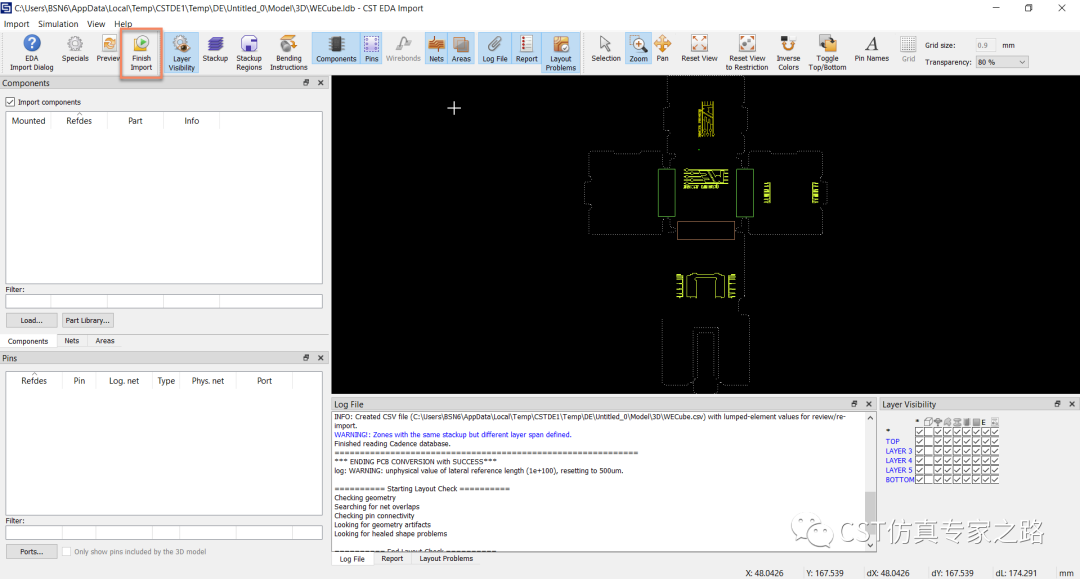1080x579 pixels.
Task: Toggle the Nets toolbar button
Action: [437, 50]
